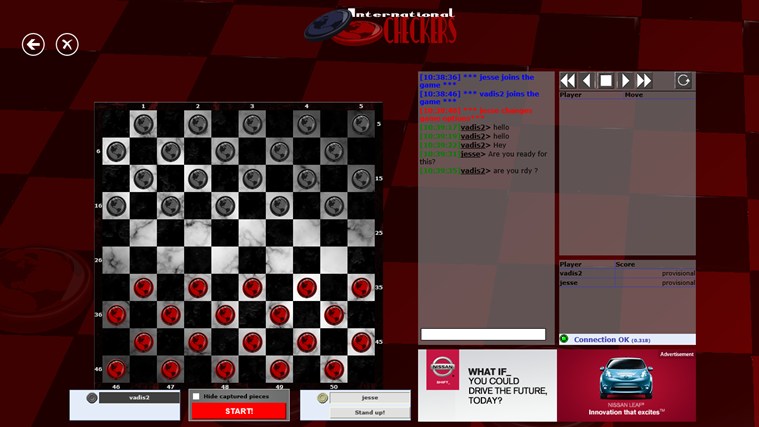Step forward one move
Viewport: 759px width, 427px height.
(x=625, y=81)
